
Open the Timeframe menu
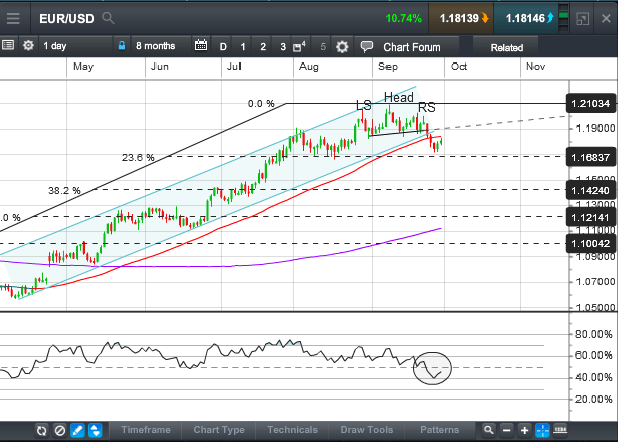click(x=146, y=430)
